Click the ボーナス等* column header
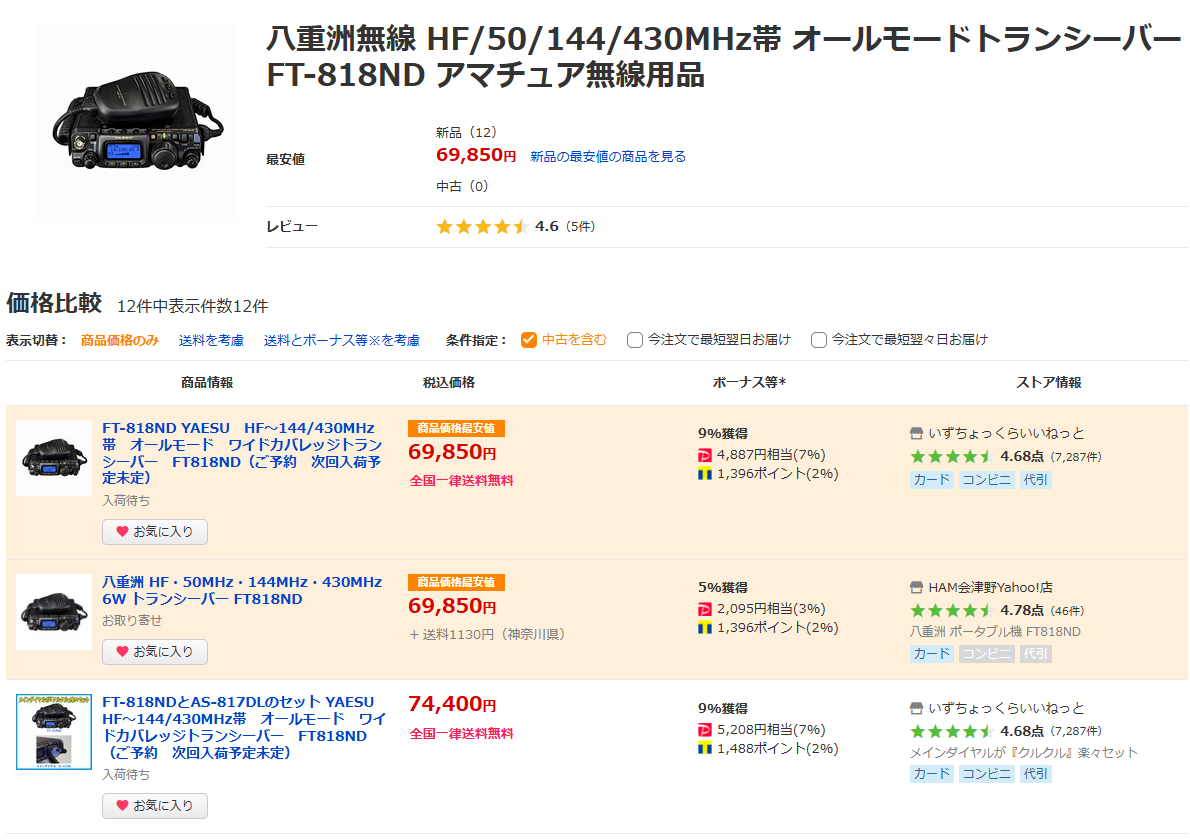The height and width of the screenshot is (840, 1190). pyautogui.click(x=749, y=382)
